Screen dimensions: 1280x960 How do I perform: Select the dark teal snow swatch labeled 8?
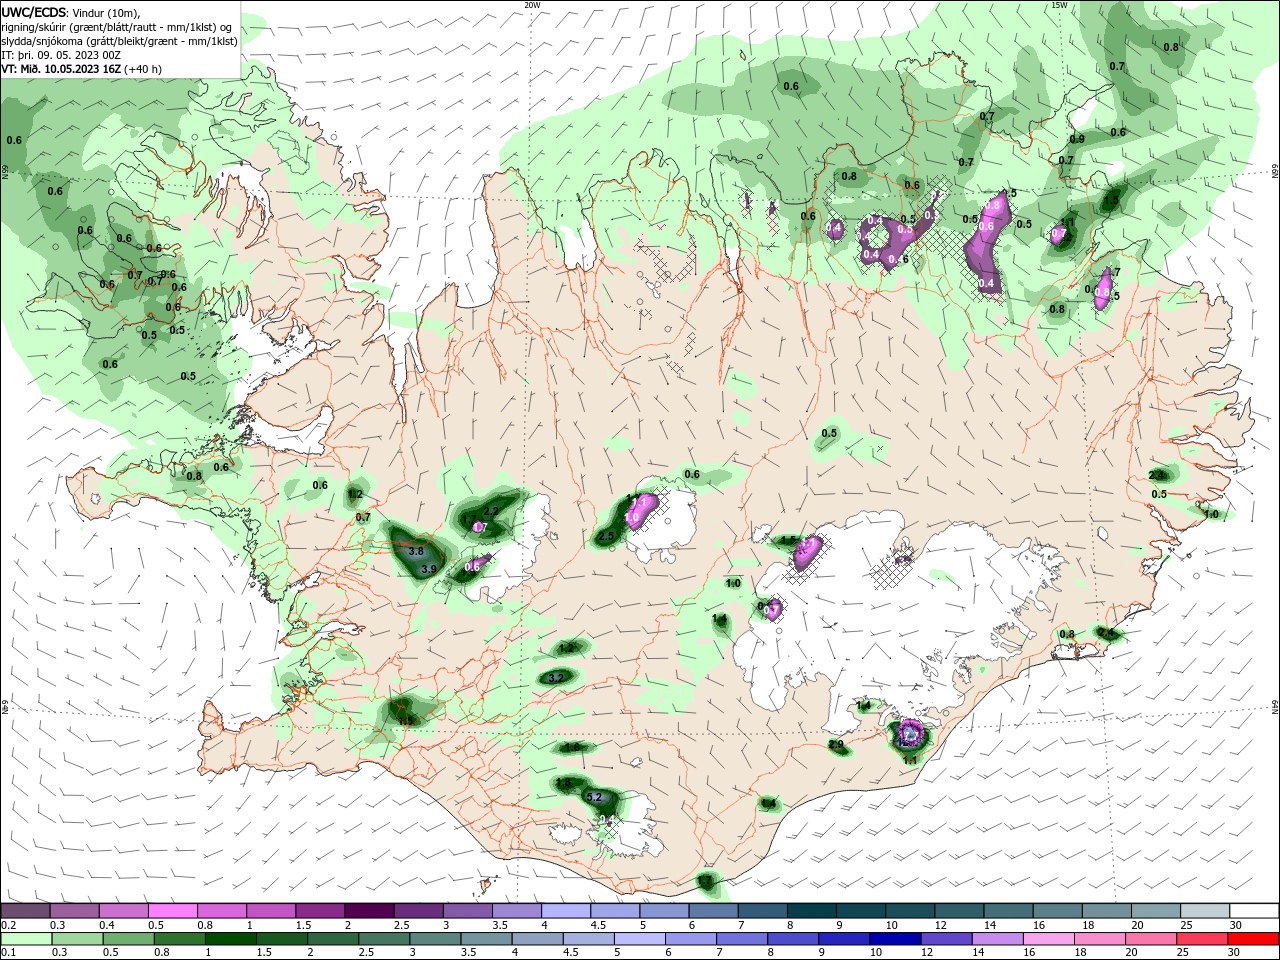[812, 911]
